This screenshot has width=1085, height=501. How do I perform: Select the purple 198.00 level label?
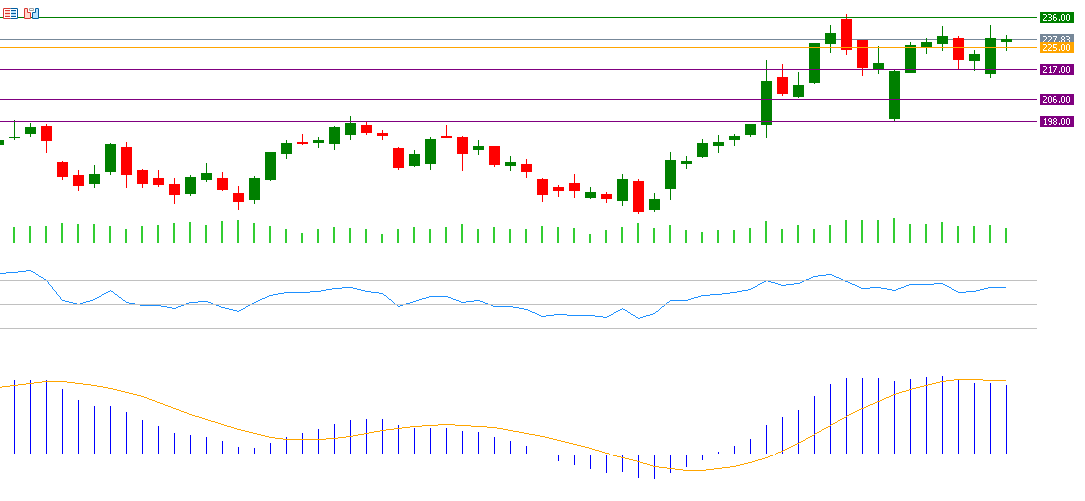[x=1056, y=121]
